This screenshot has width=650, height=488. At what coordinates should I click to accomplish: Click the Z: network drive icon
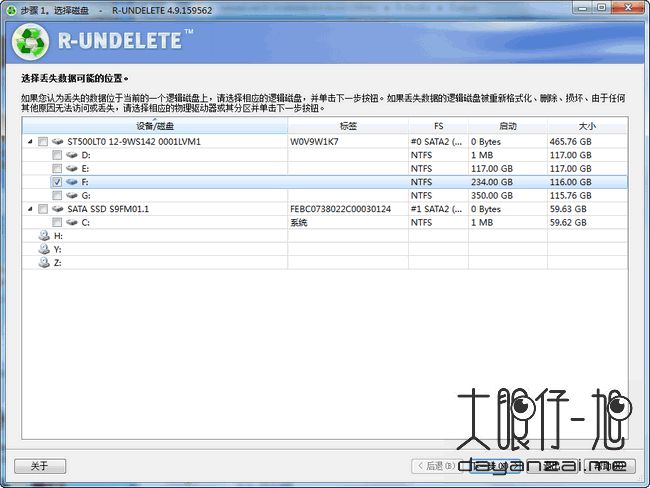tap(44, 262)
